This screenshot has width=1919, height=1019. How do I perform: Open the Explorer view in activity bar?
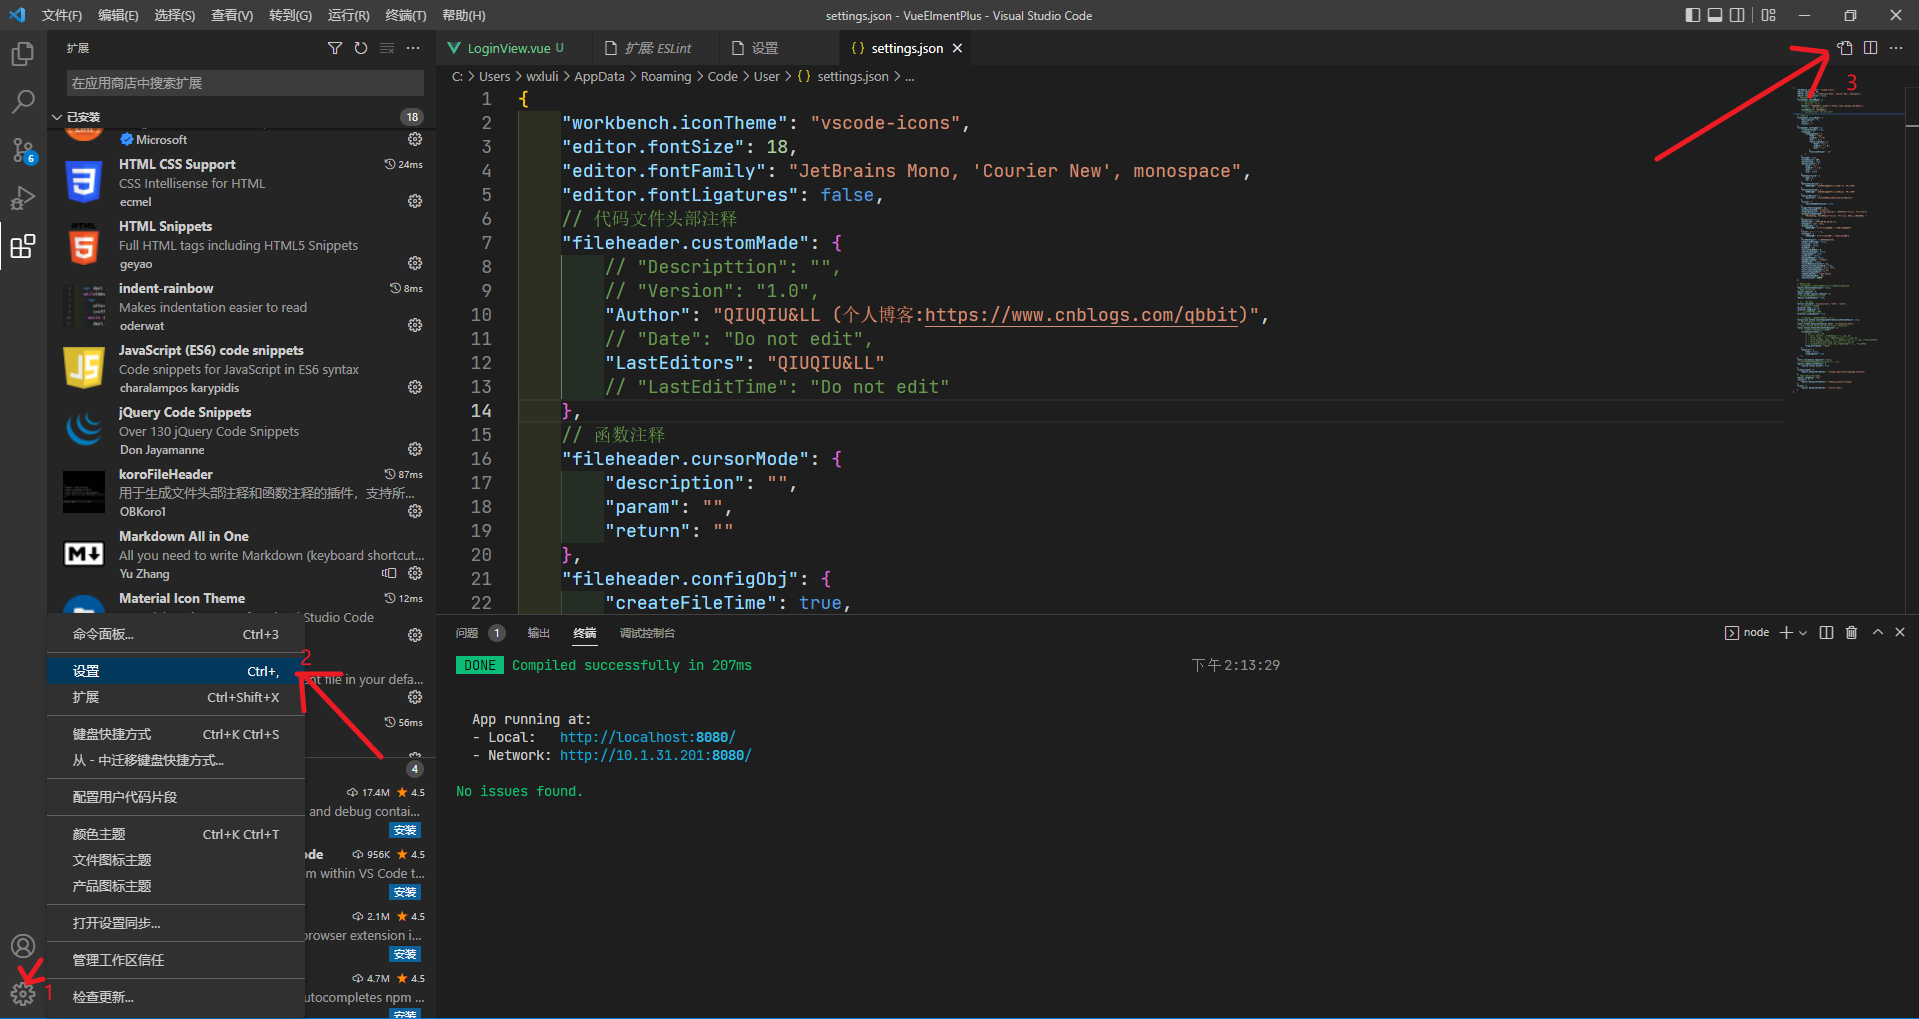pyautogui.click(x=22, y=54)
